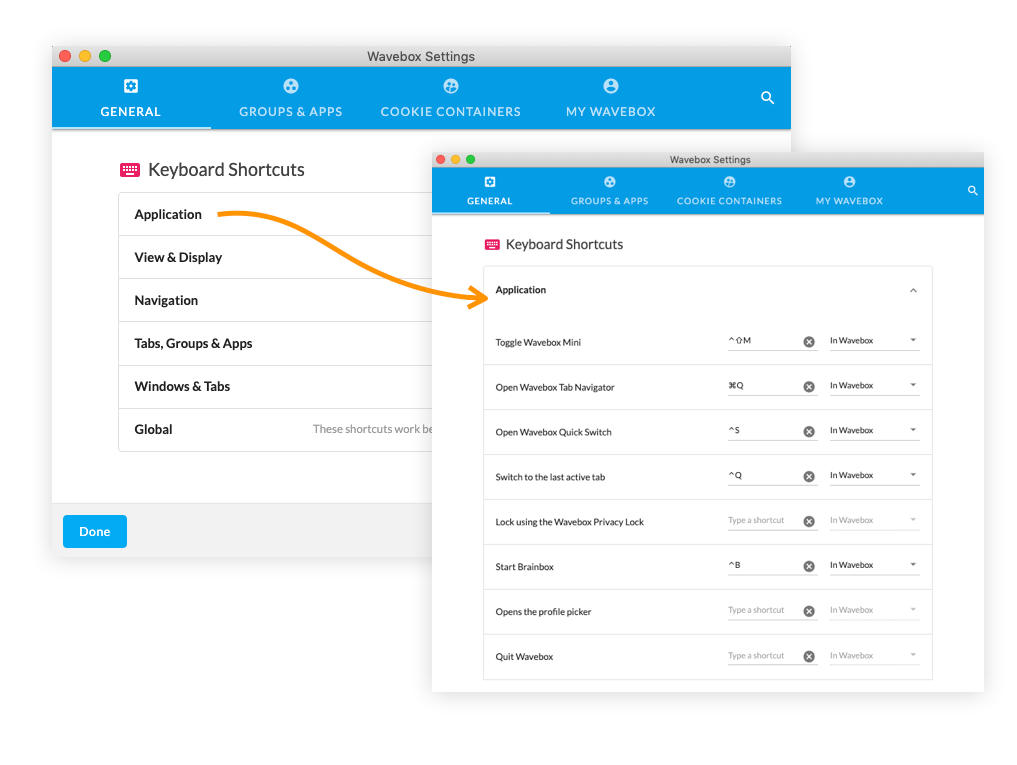The height and width of the screenshot is (765, 1017).
Task: Expand the Application section in the back window
Action: (x=276, y=214)
